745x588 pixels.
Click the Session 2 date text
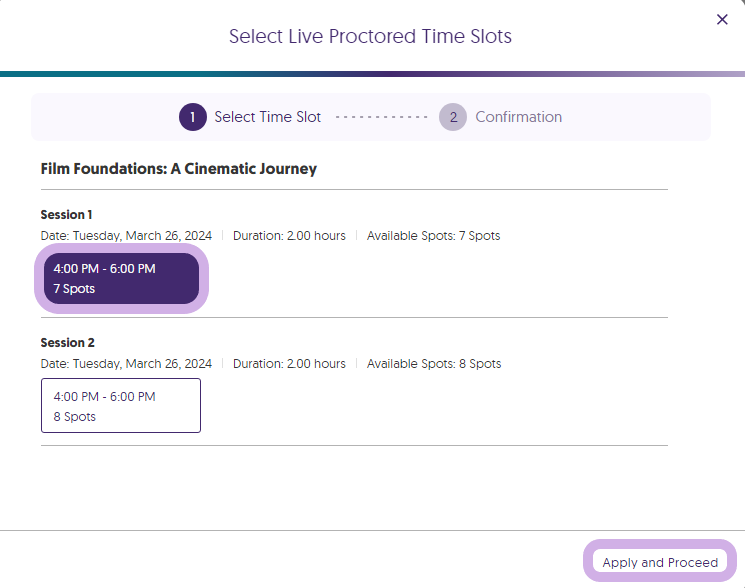(x=126, y=364)
